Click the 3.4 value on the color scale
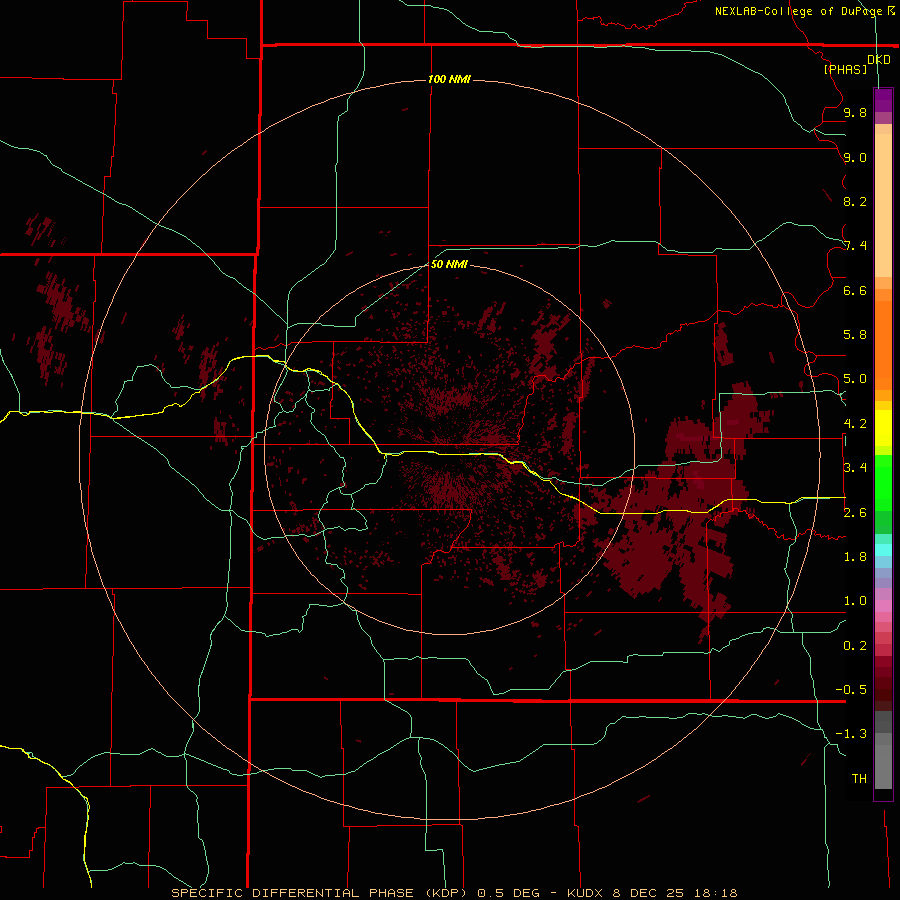Image resolution: width=900 pixels, height=900 pixels. tap(855, 468)
